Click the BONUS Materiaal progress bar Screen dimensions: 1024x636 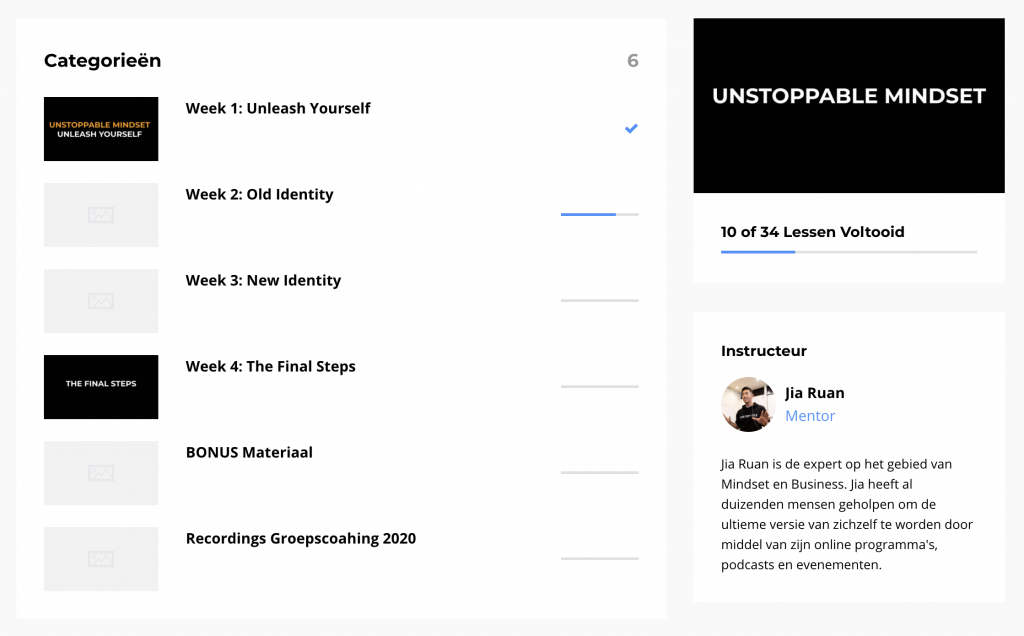(600, 472)
